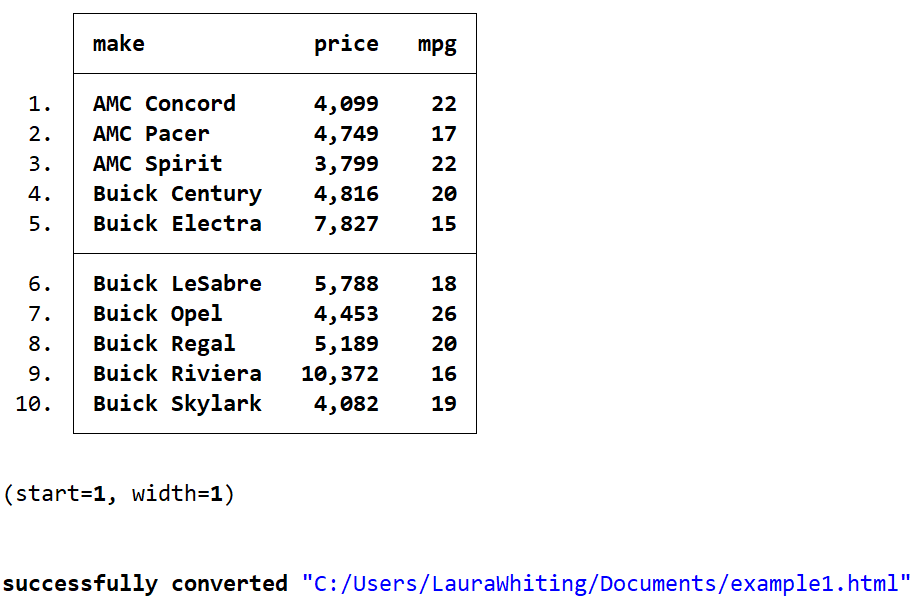
Task: Click row number '10.'
Action: (x=33, y=403)
